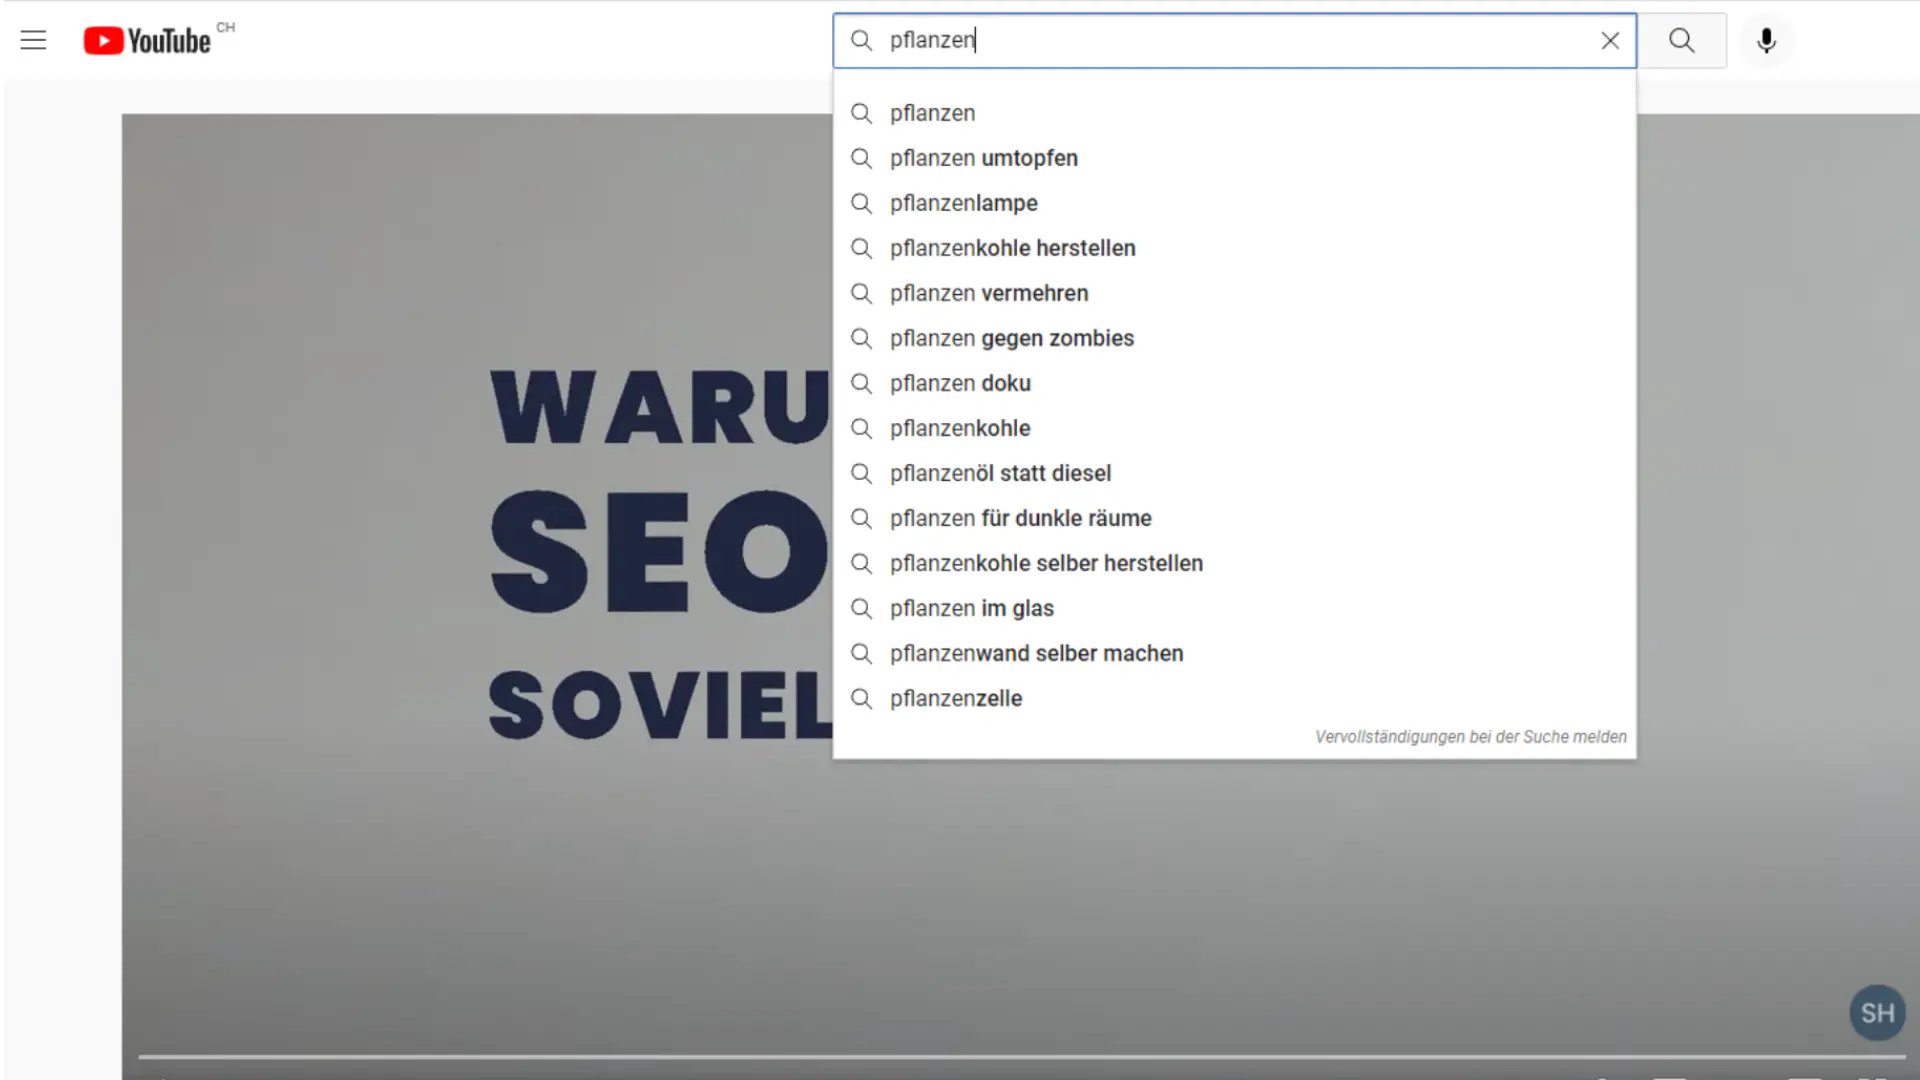1920x1080 pixels.
Task: Select suggestion 'pflanzenöl statt diesel'
Action: [x=1234, y=473]
